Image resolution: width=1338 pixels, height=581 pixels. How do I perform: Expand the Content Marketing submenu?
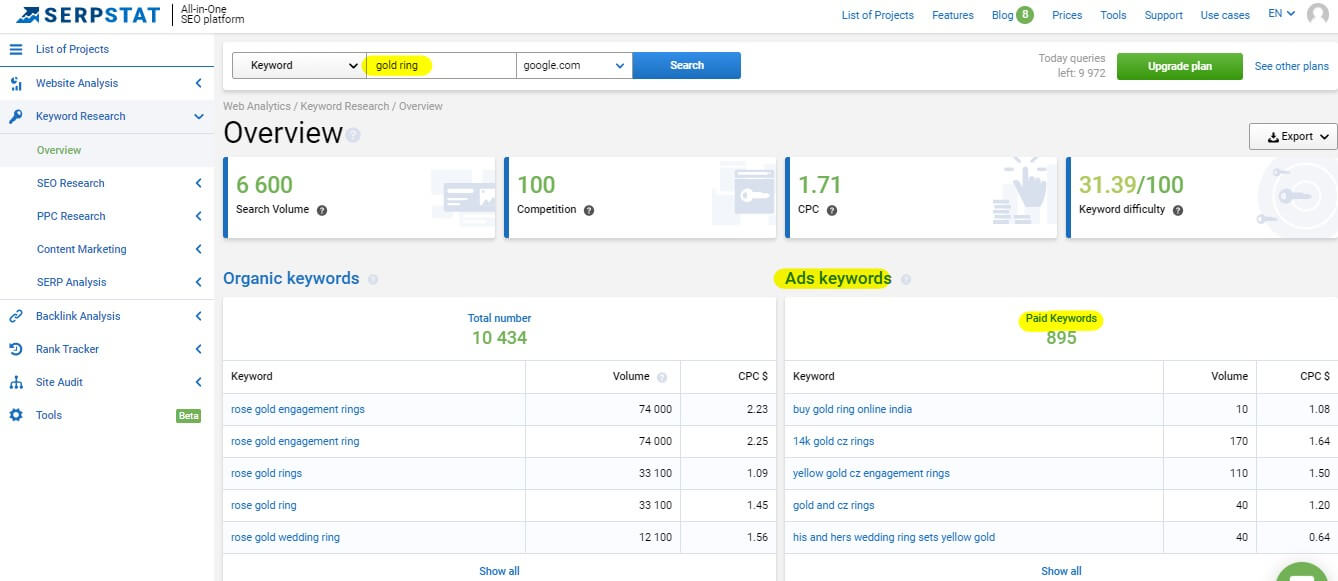(199, 249)
